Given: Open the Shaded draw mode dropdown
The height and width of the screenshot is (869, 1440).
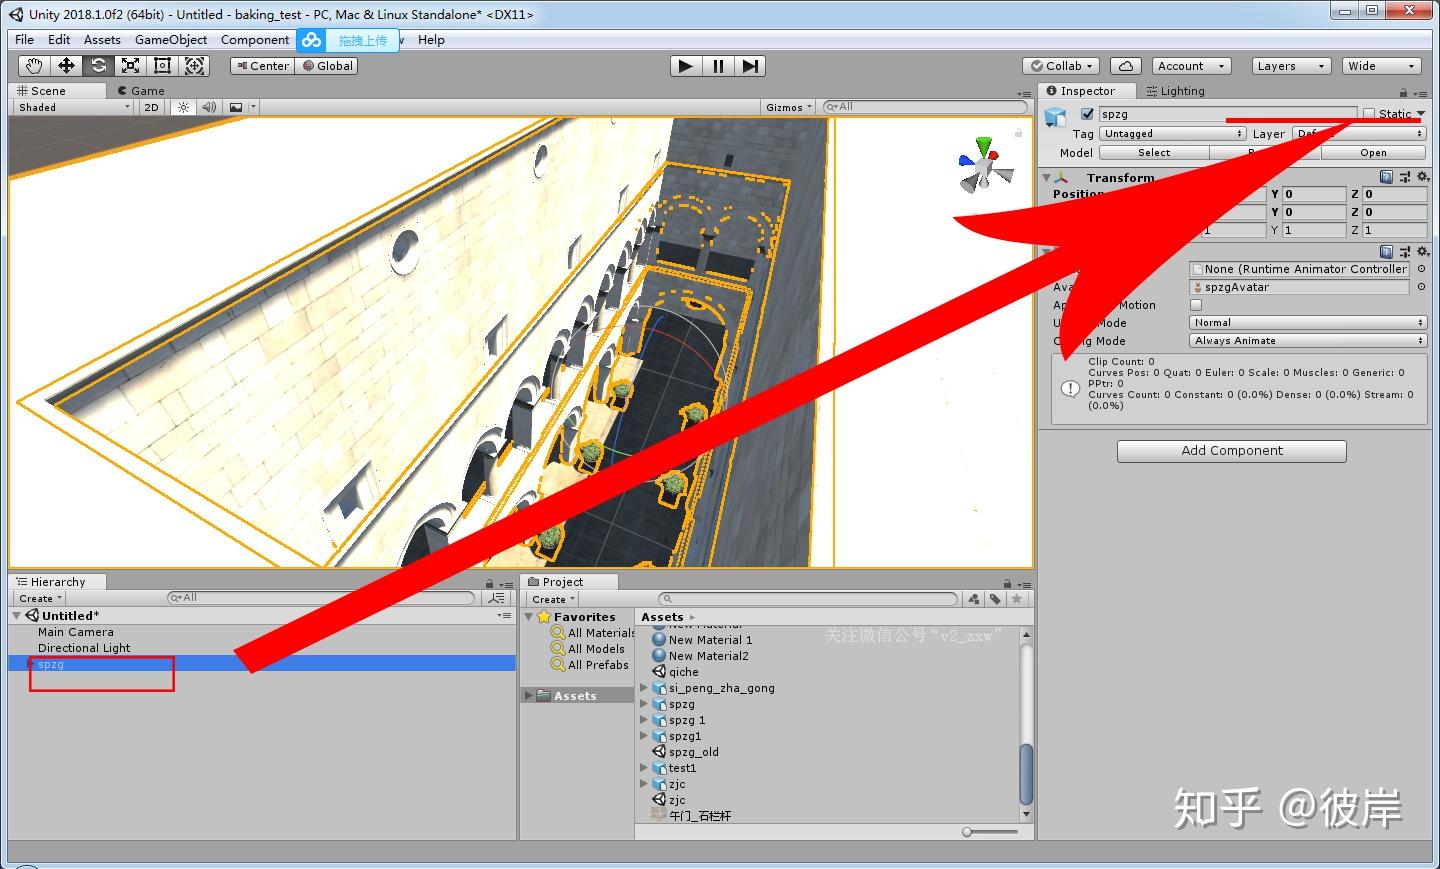Looking at the screenshot, I should click(73, 107).
